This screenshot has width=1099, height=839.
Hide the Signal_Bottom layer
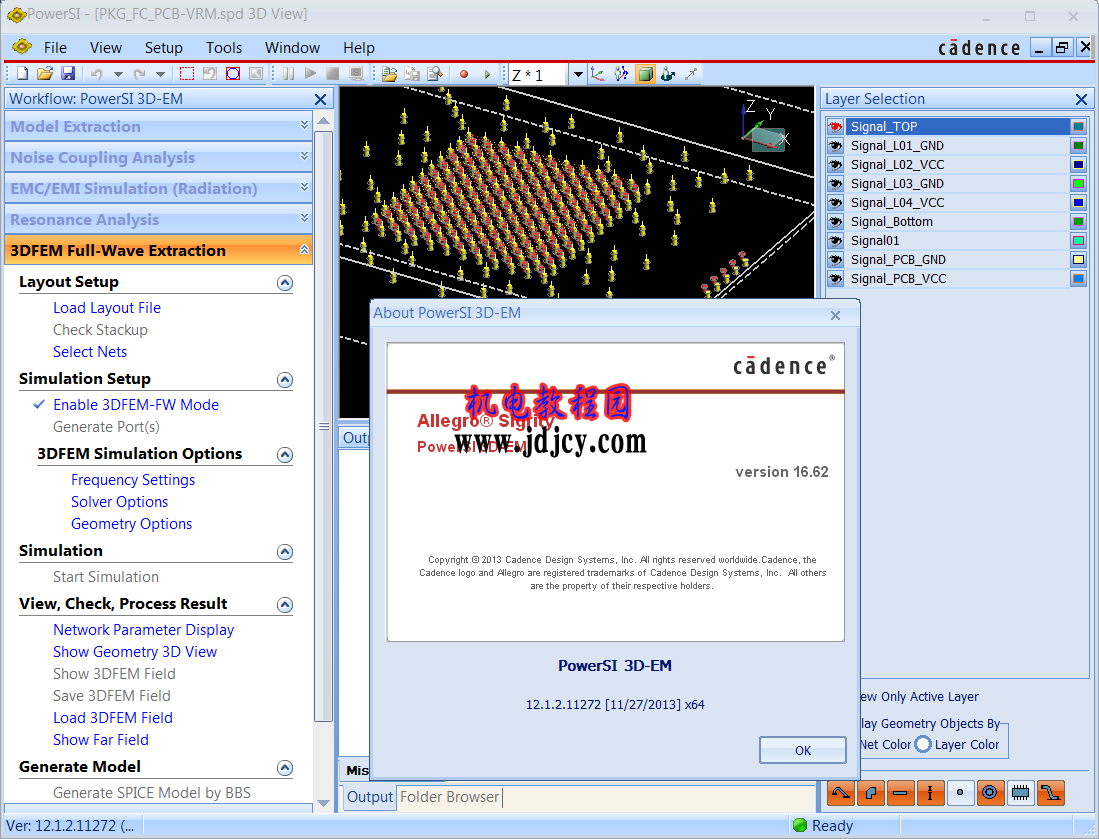click(835, 221)
